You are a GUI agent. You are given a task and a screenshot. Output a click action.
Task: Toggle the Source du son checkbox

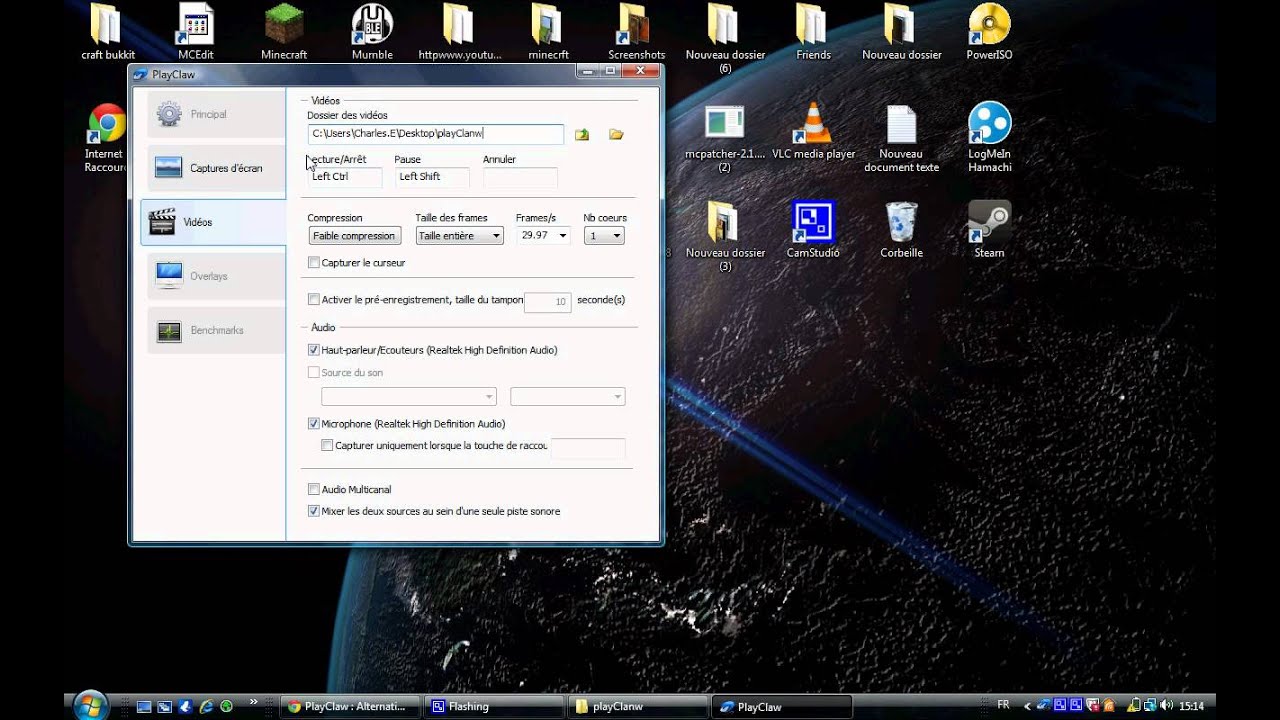click(x=314, y=373)
